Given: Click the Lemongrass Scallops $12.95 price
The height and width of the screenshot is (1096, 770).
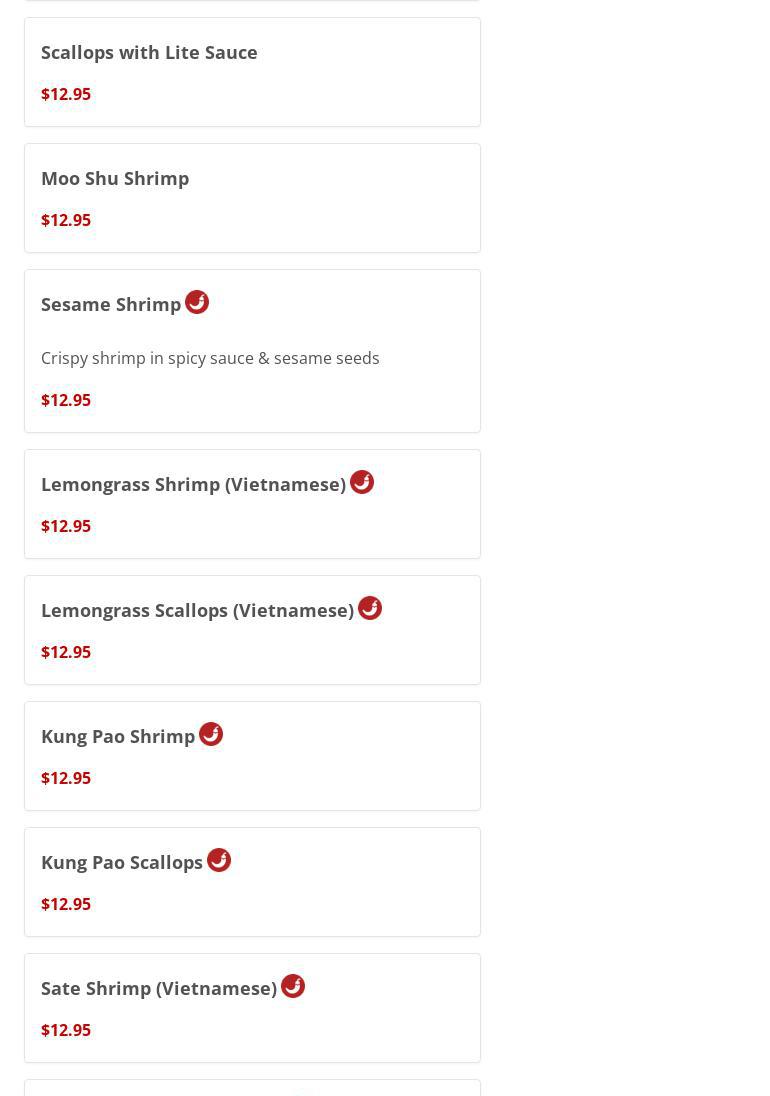Looking at the screenshot, I should [66, 652].
